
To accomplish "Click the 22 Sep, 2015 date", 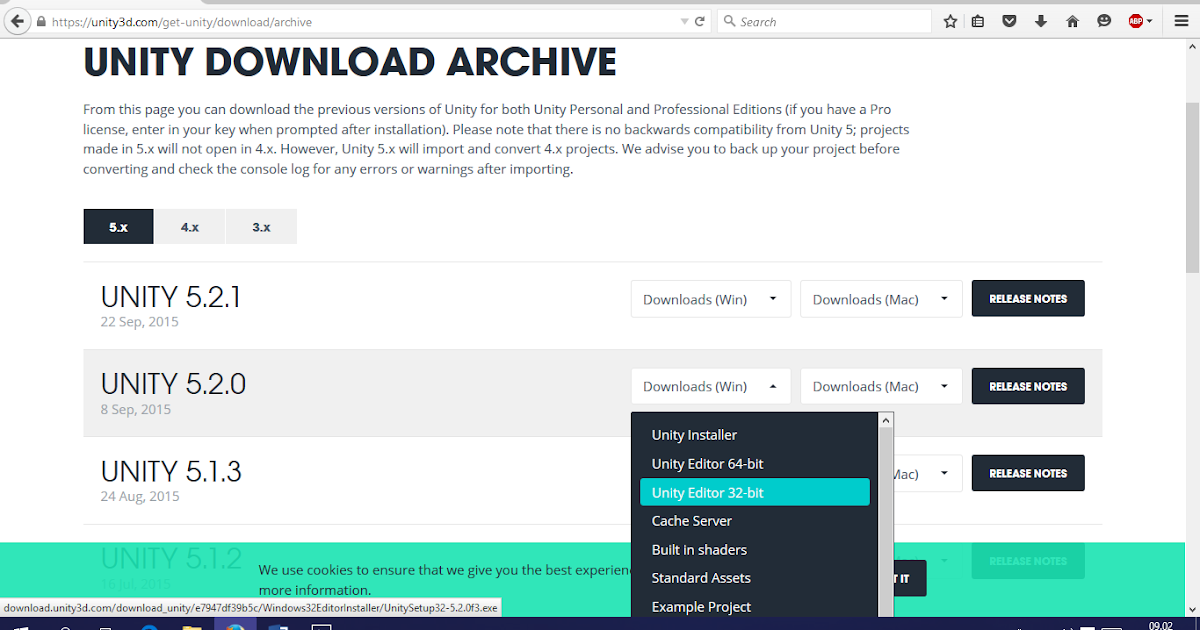I will 140,322.
